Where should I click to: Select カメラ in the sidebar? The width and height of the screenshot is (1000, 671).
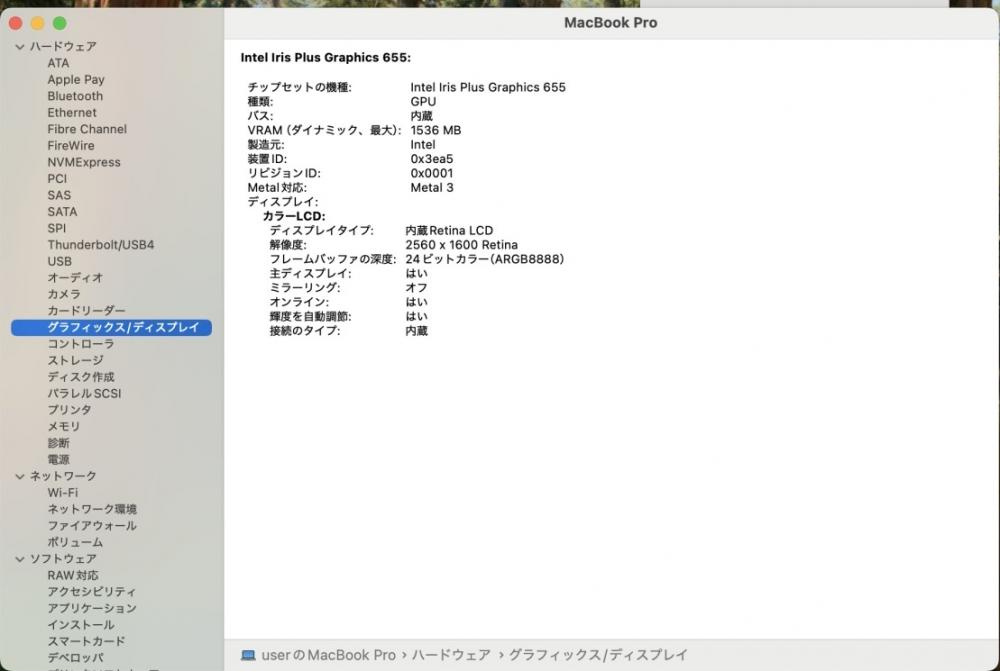(x=64, y=295)
